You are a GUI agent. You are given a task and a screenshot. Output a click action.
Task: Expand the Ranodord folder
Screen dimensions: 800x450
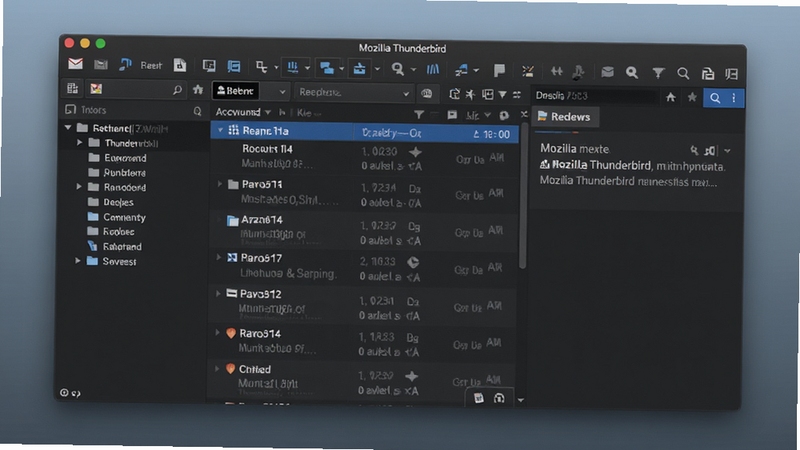(79, 187)
